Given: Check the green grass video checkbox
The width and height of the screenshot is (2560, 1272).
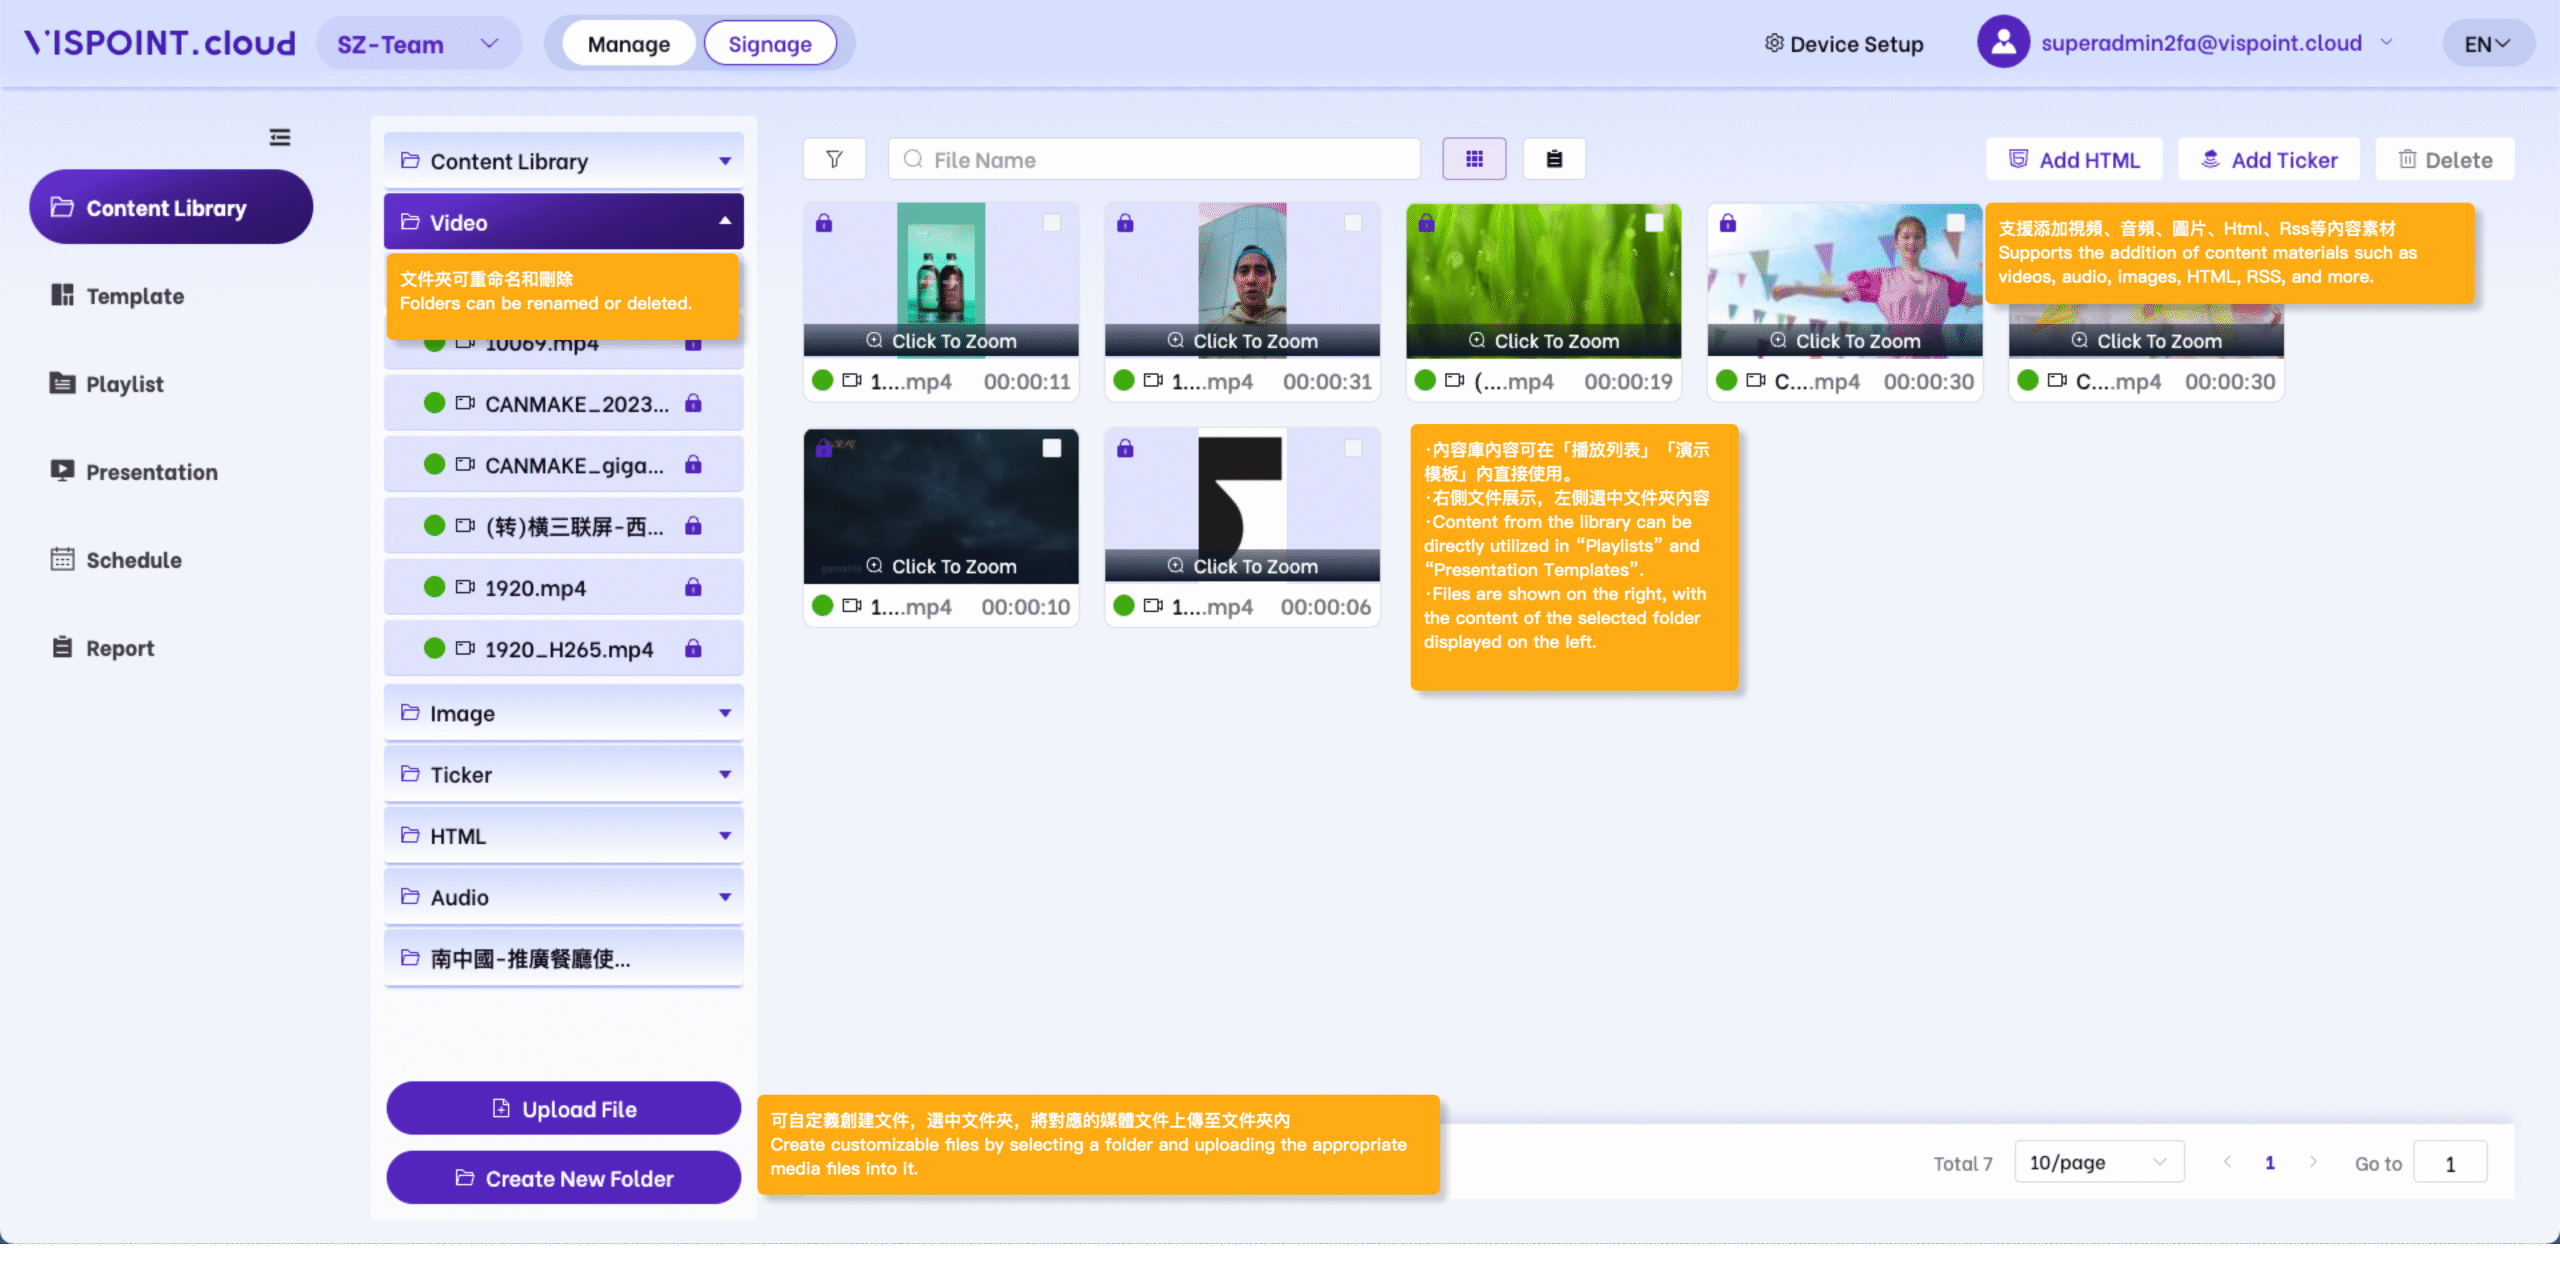Looking at the screenshot, I should pos(1655,223).
